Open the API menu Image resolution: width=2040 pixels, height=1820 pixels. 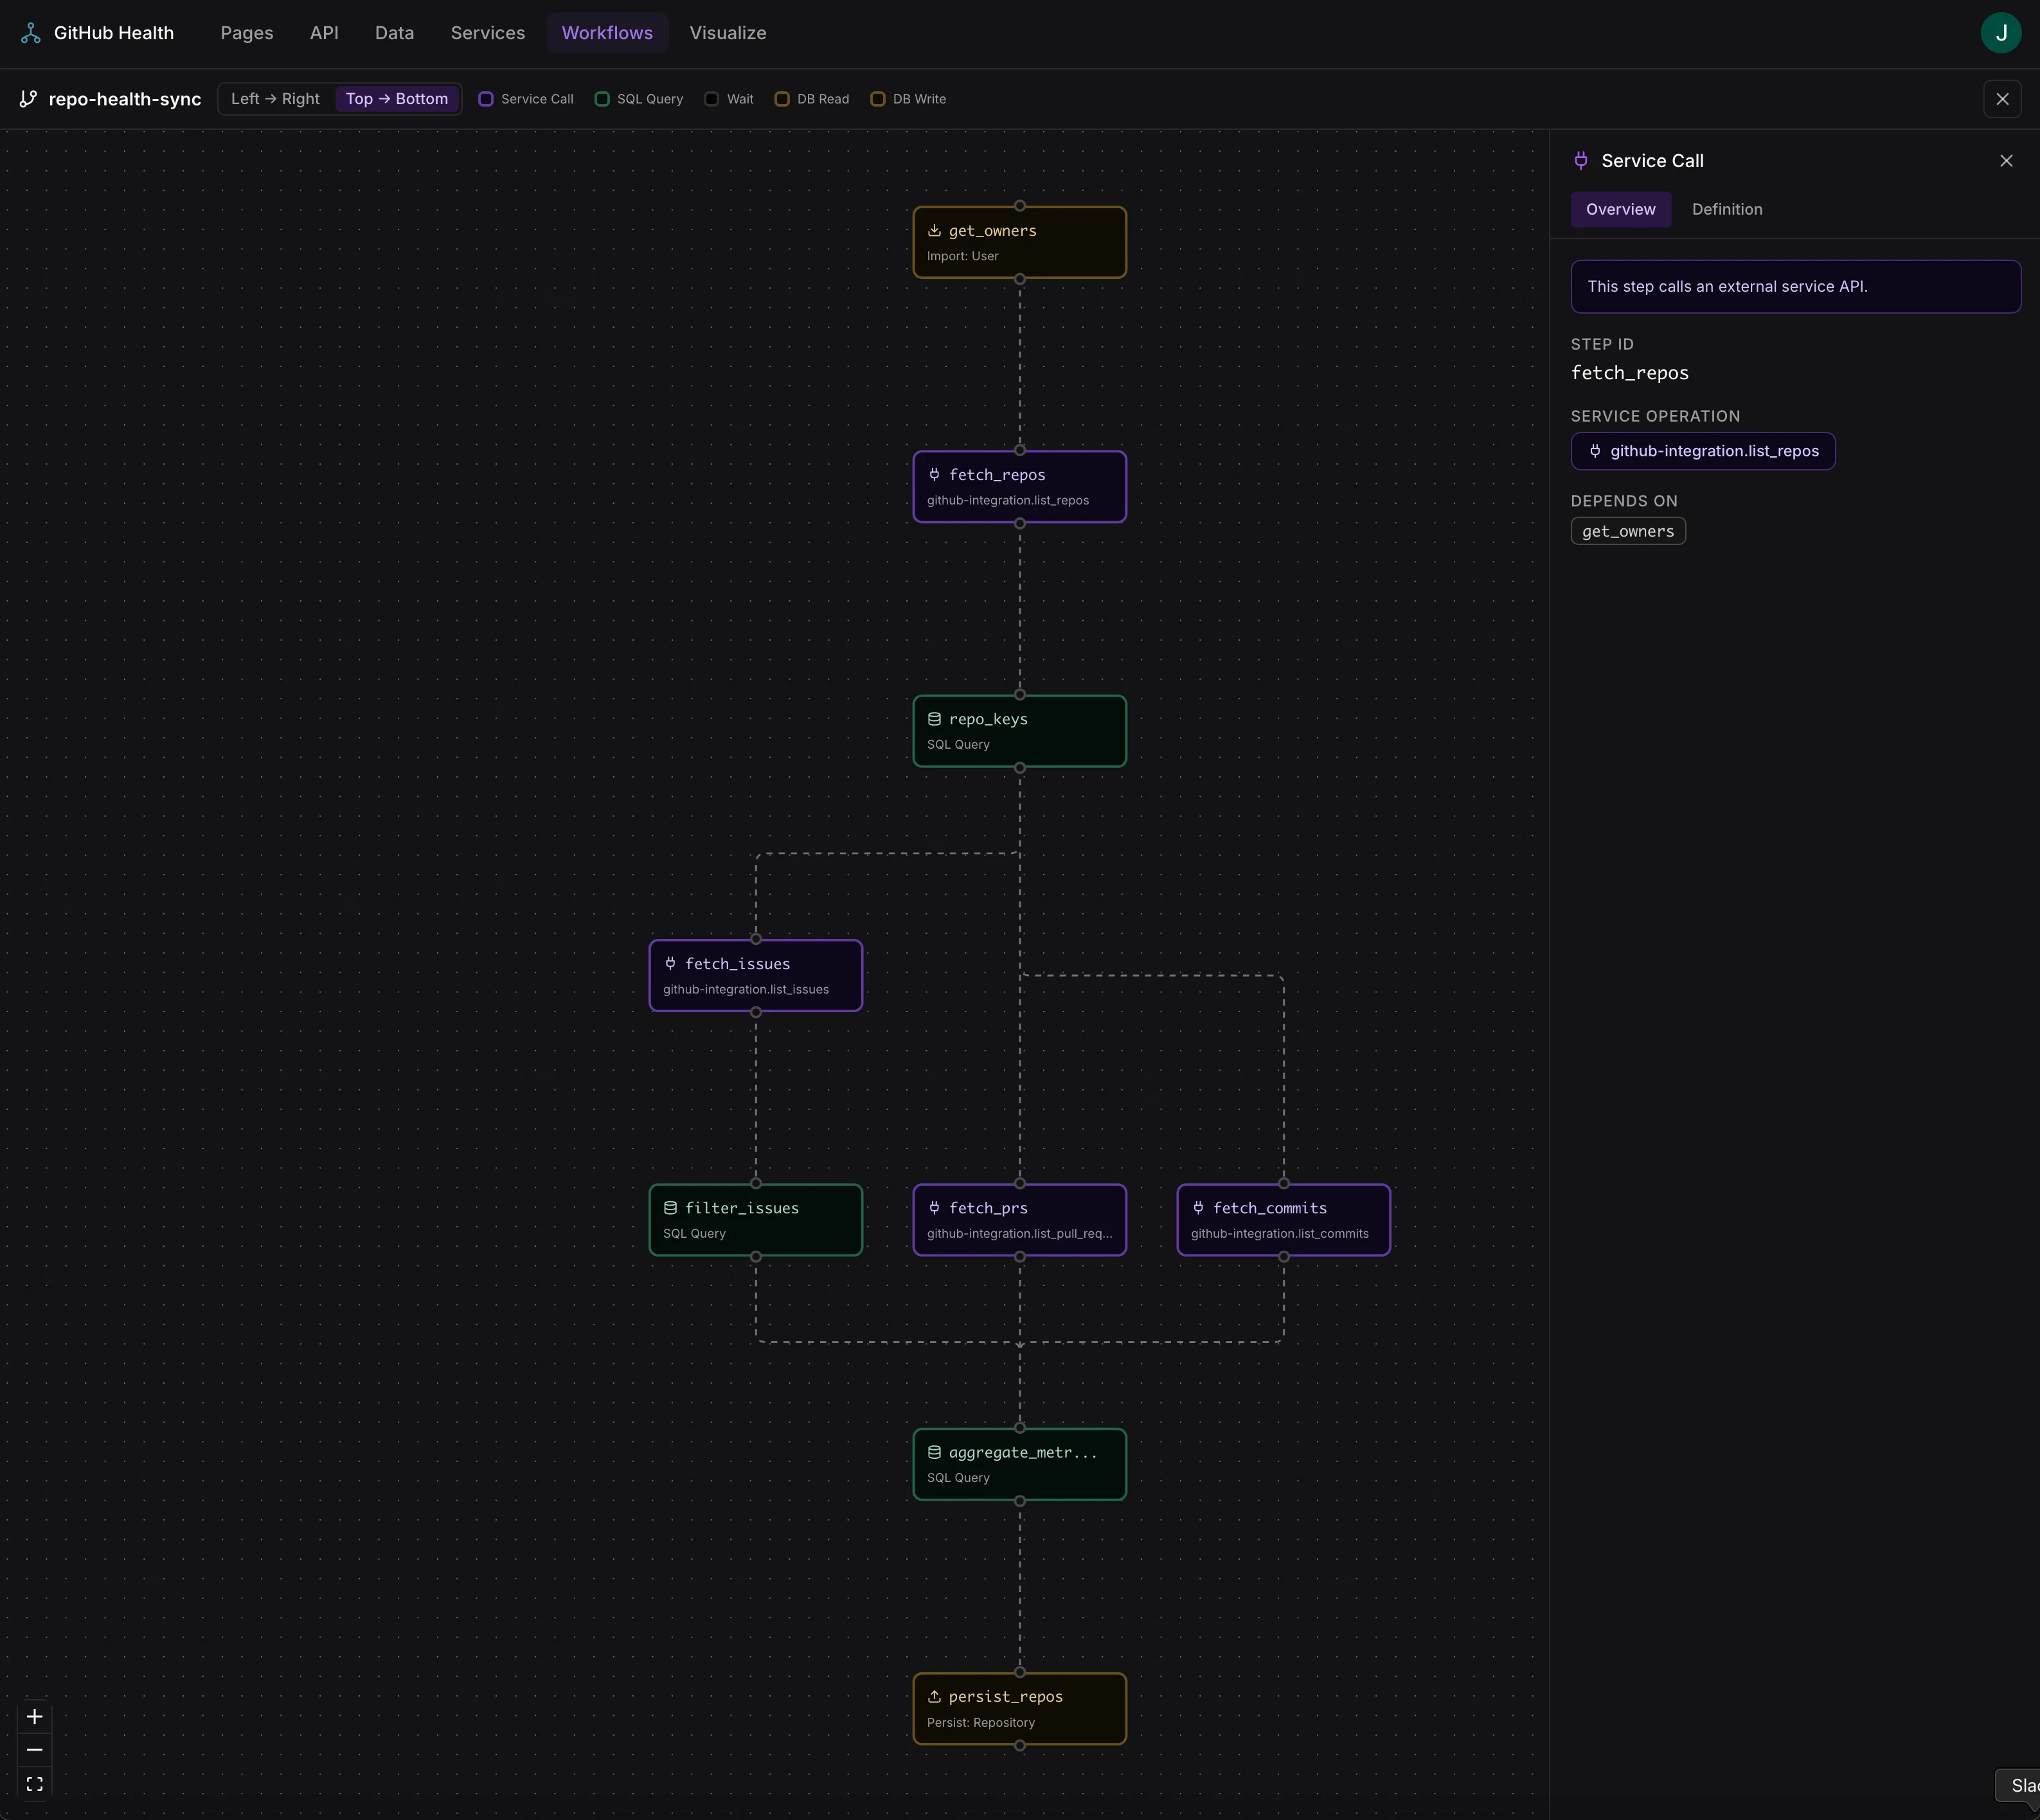[x=324, y=33]
